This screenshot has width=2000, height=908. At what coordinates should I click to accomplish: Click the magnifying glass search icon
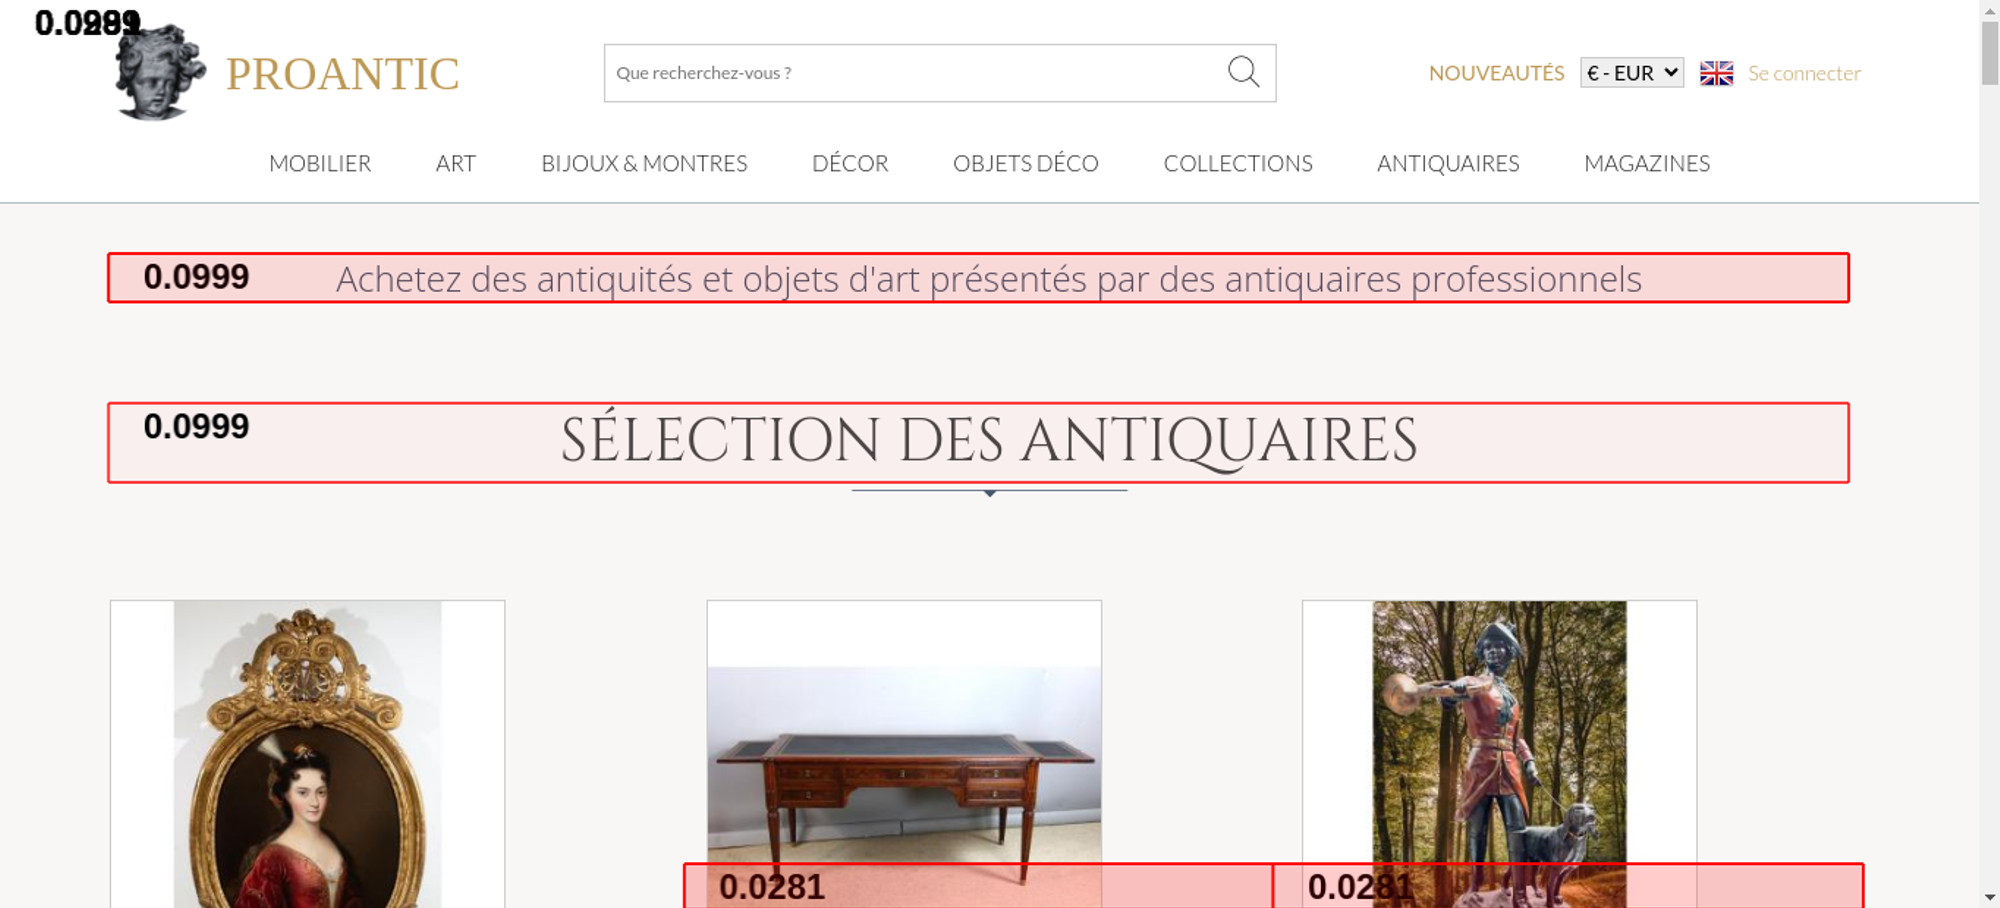click(1243, 72)
